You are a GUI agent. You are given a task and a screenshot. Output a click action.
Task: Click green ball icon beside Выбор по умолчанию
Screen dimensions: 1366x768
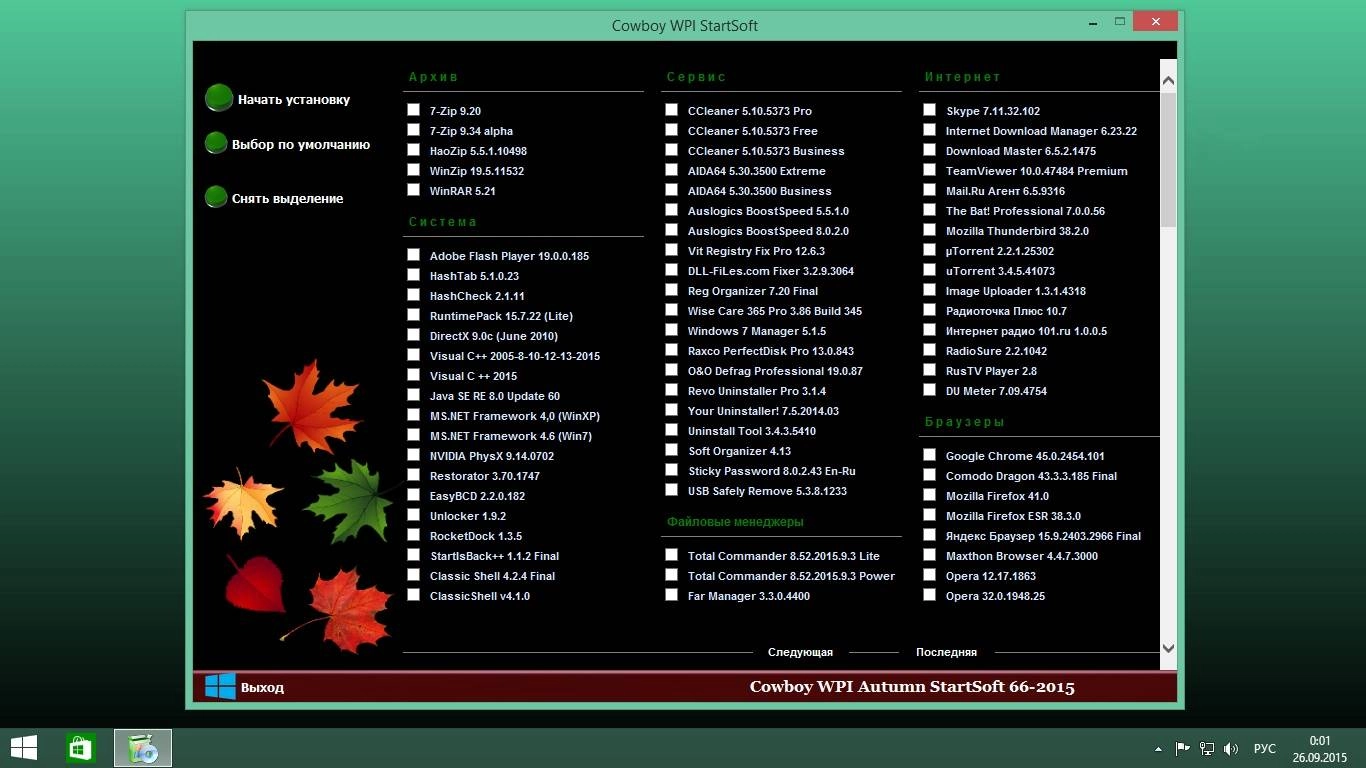click(216, 144)
